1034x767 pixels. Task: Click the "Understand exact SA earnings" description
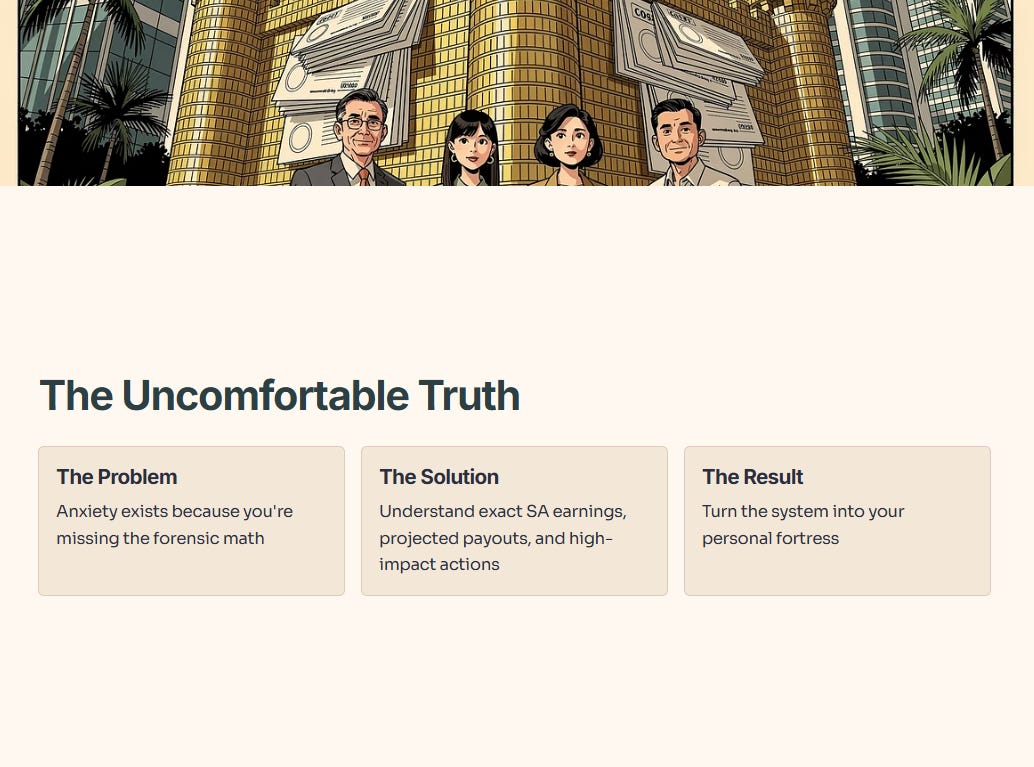tap(502, 512)
